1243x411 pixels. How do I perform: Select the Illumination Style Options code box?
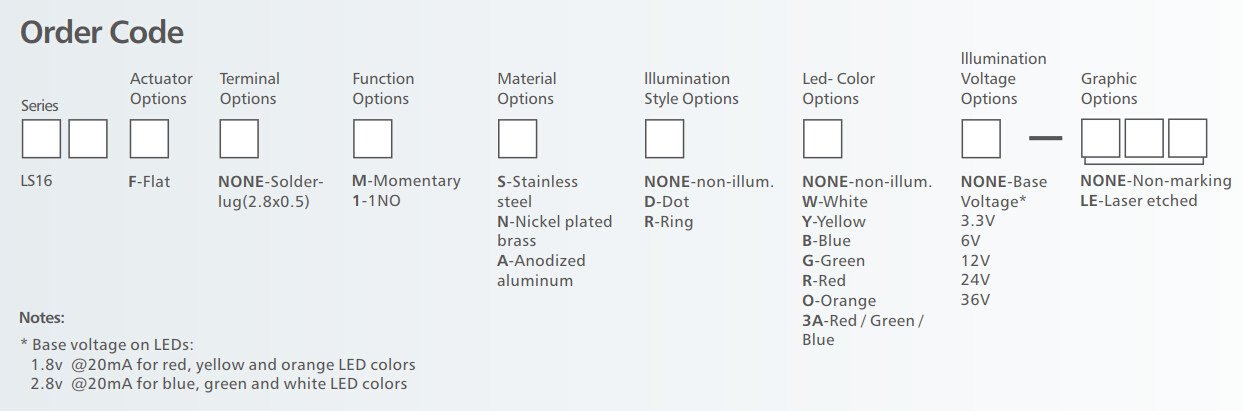click(x=664, y=139)
